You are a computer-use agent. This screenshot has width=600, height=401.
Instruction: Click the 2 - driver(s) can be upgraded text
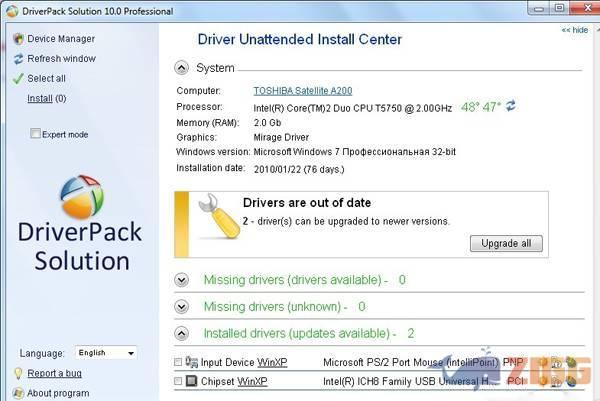pos(346,221)
